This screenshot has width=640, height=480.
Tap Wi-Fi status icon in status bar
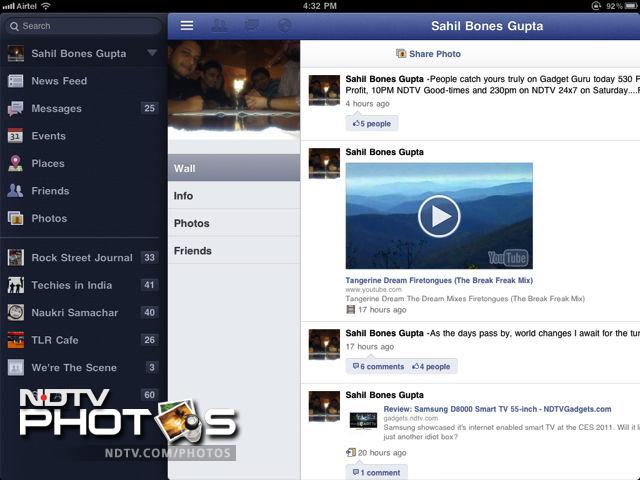pos(46,6)
